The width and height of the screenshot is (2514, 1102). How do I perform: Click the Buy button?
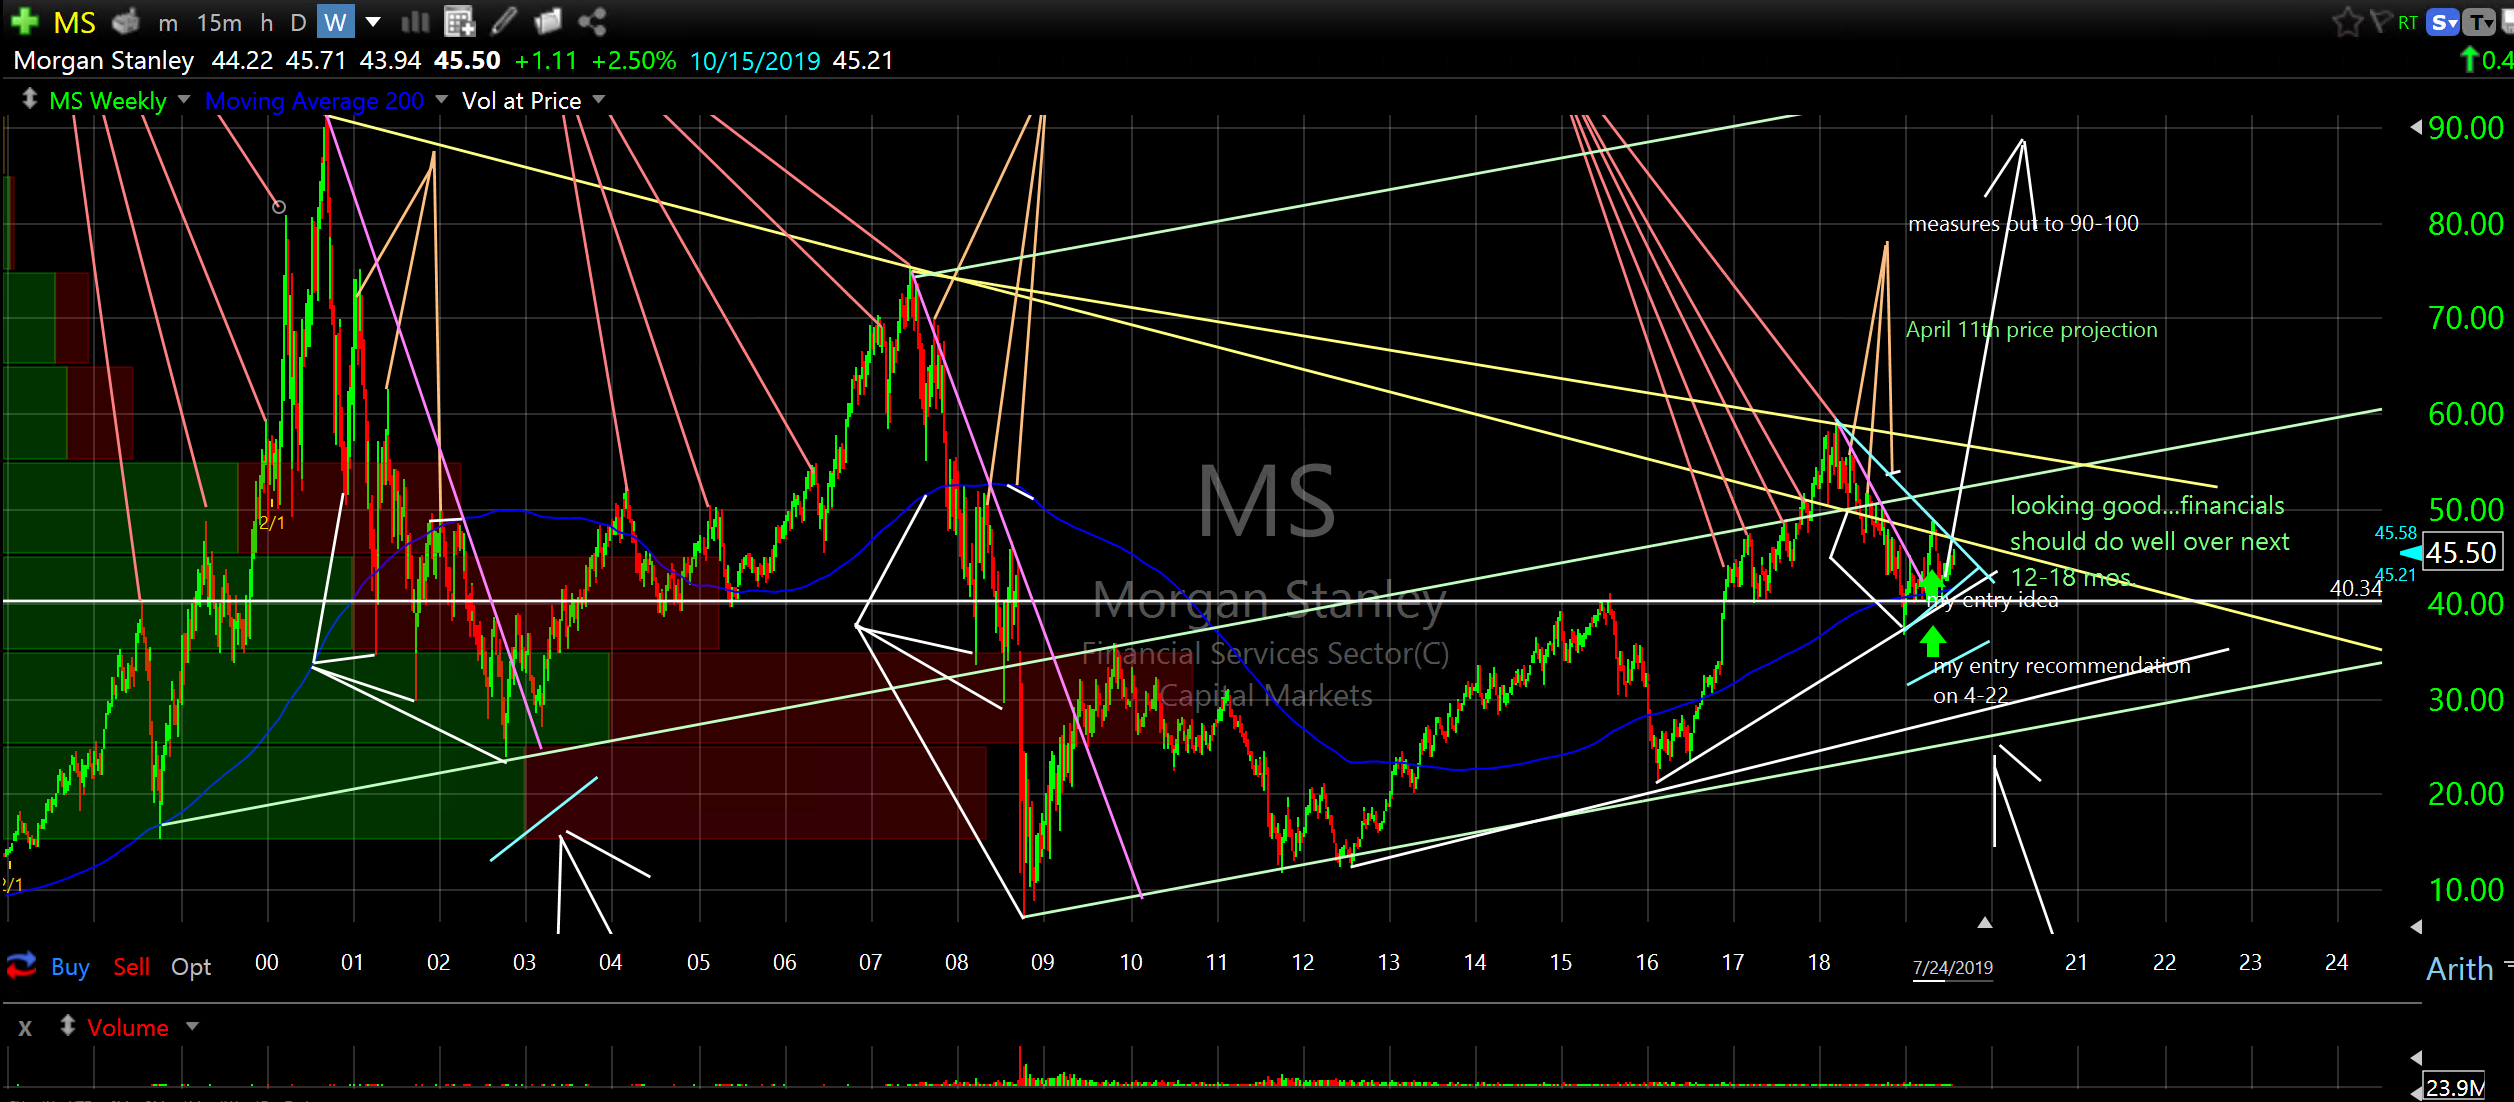(x=70, y=967)
